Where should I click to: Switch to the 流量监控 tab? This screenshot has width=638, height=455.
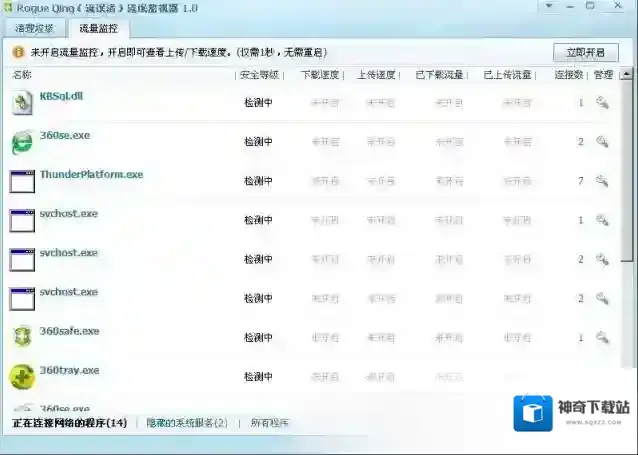(98, 28)
